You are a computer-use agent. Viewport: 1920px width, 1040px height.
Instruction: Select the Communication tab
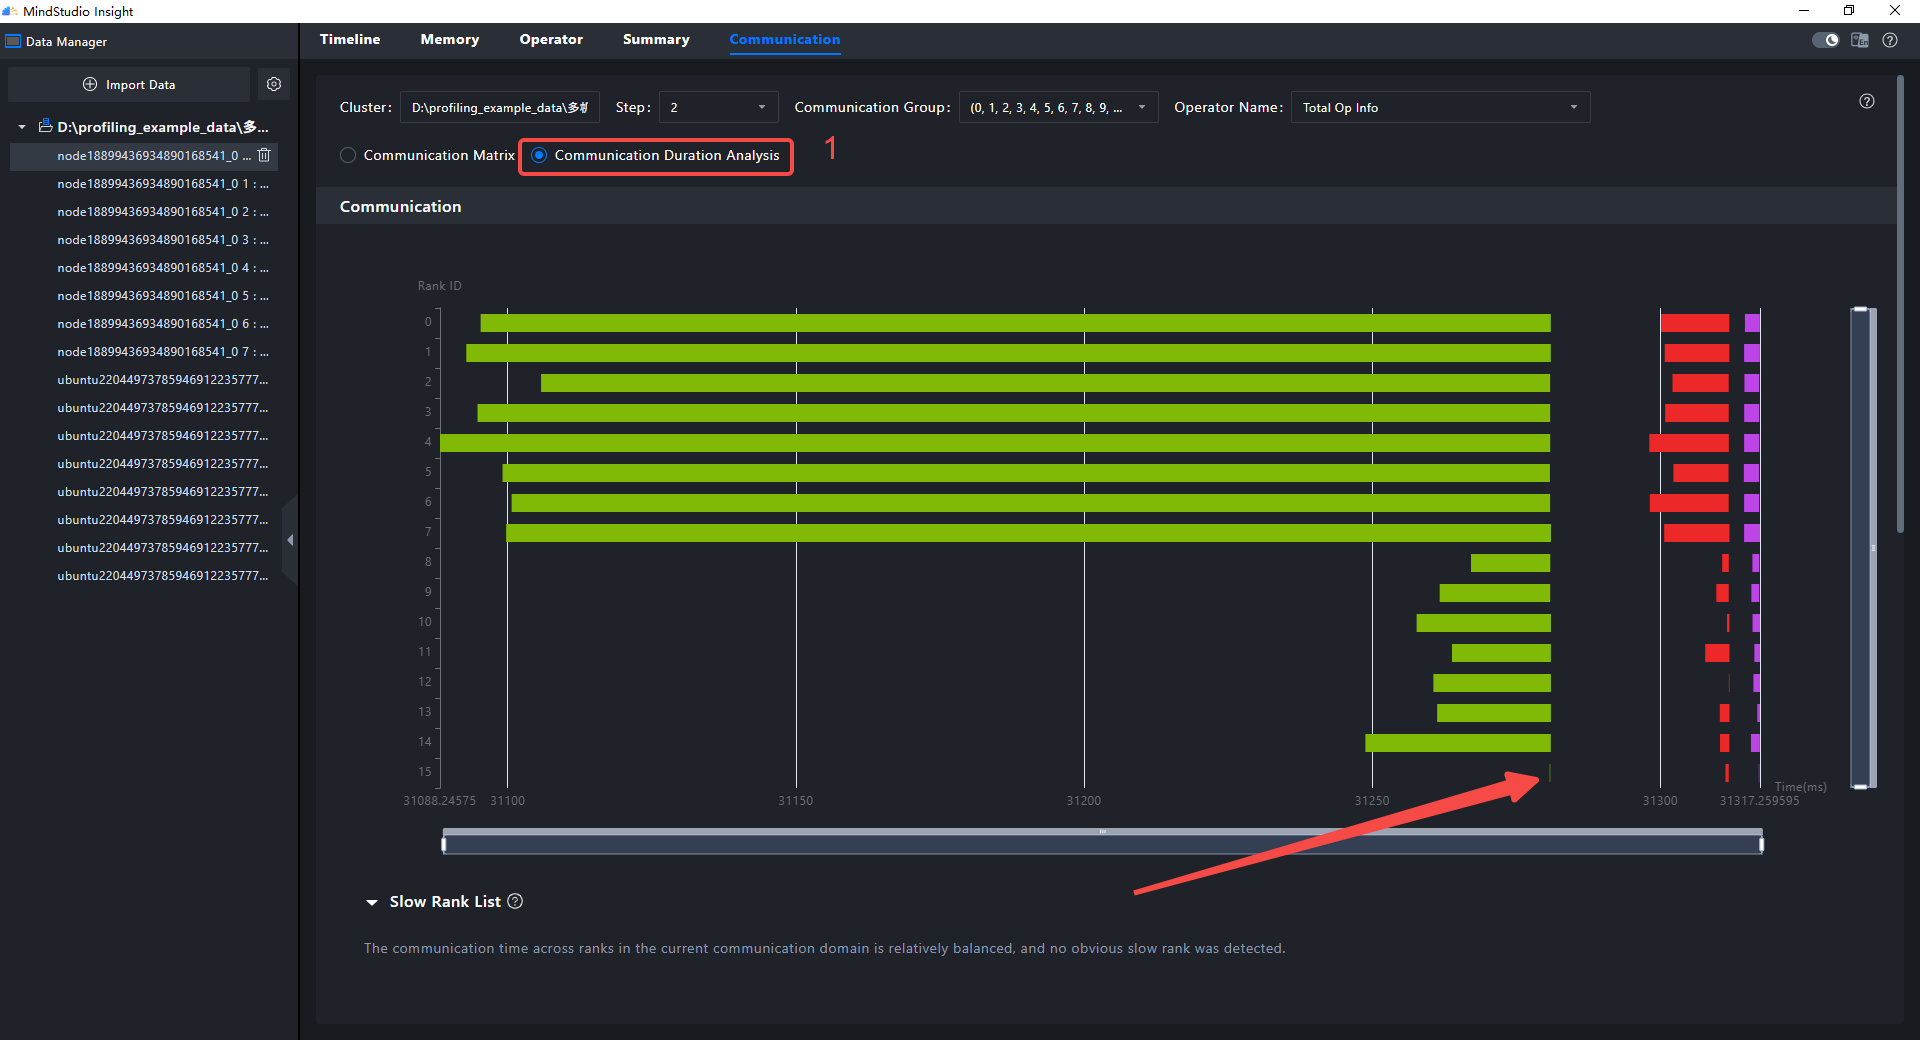pyautogui.click(x=785, y=39)
